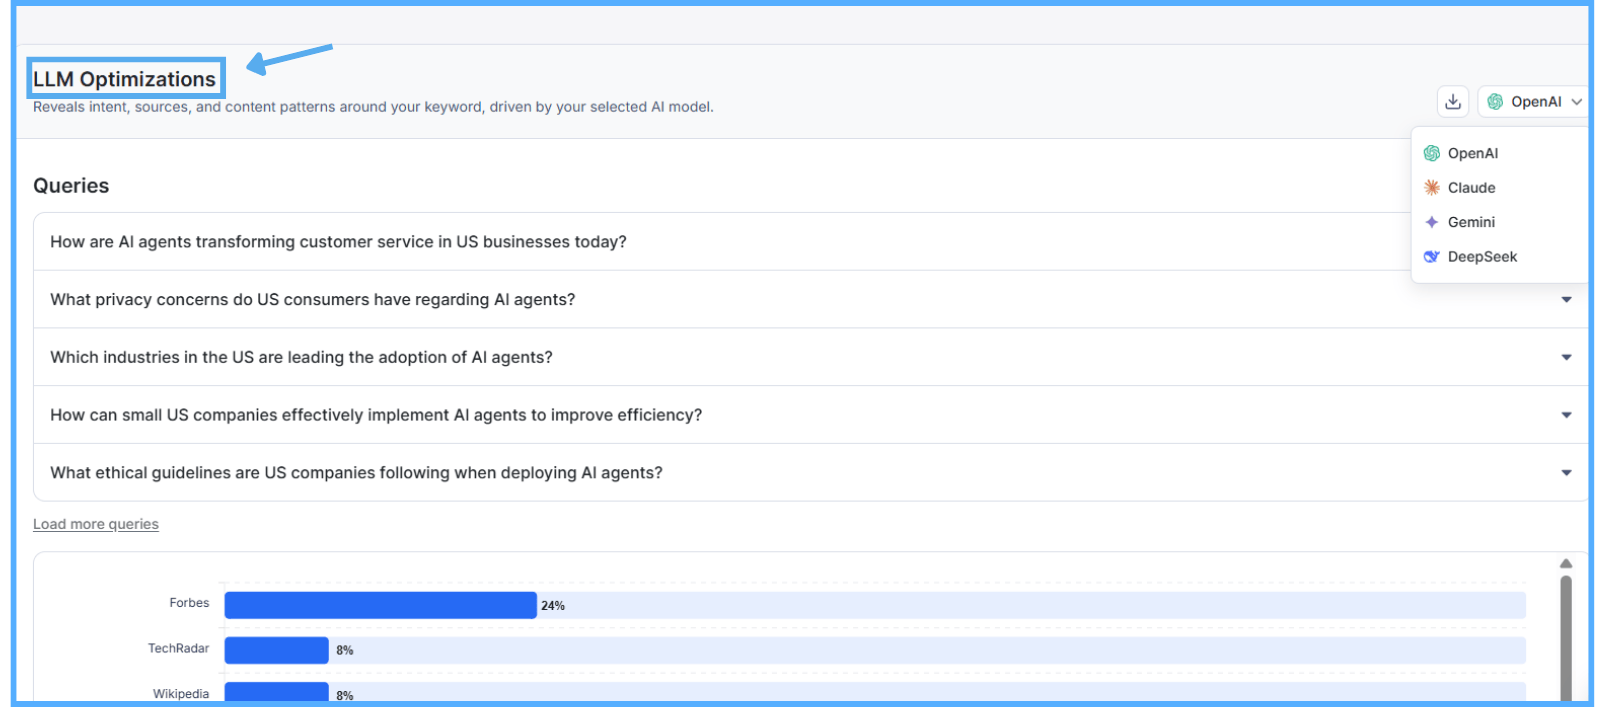Open the customer service AI agents query

[338, 242]
